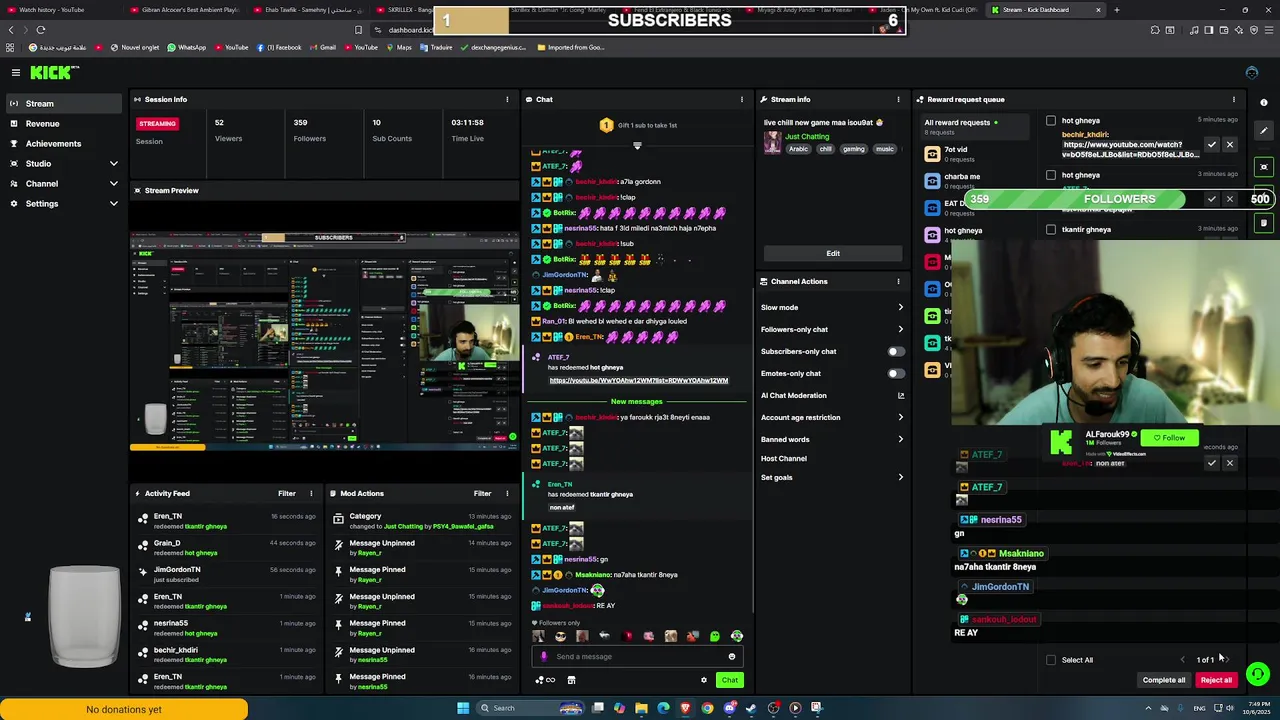The height and width of the screenshot is (720, 1280).
Task: Reject bechir_khdiri hot ghneya request X
Action: coord(1230,145)
